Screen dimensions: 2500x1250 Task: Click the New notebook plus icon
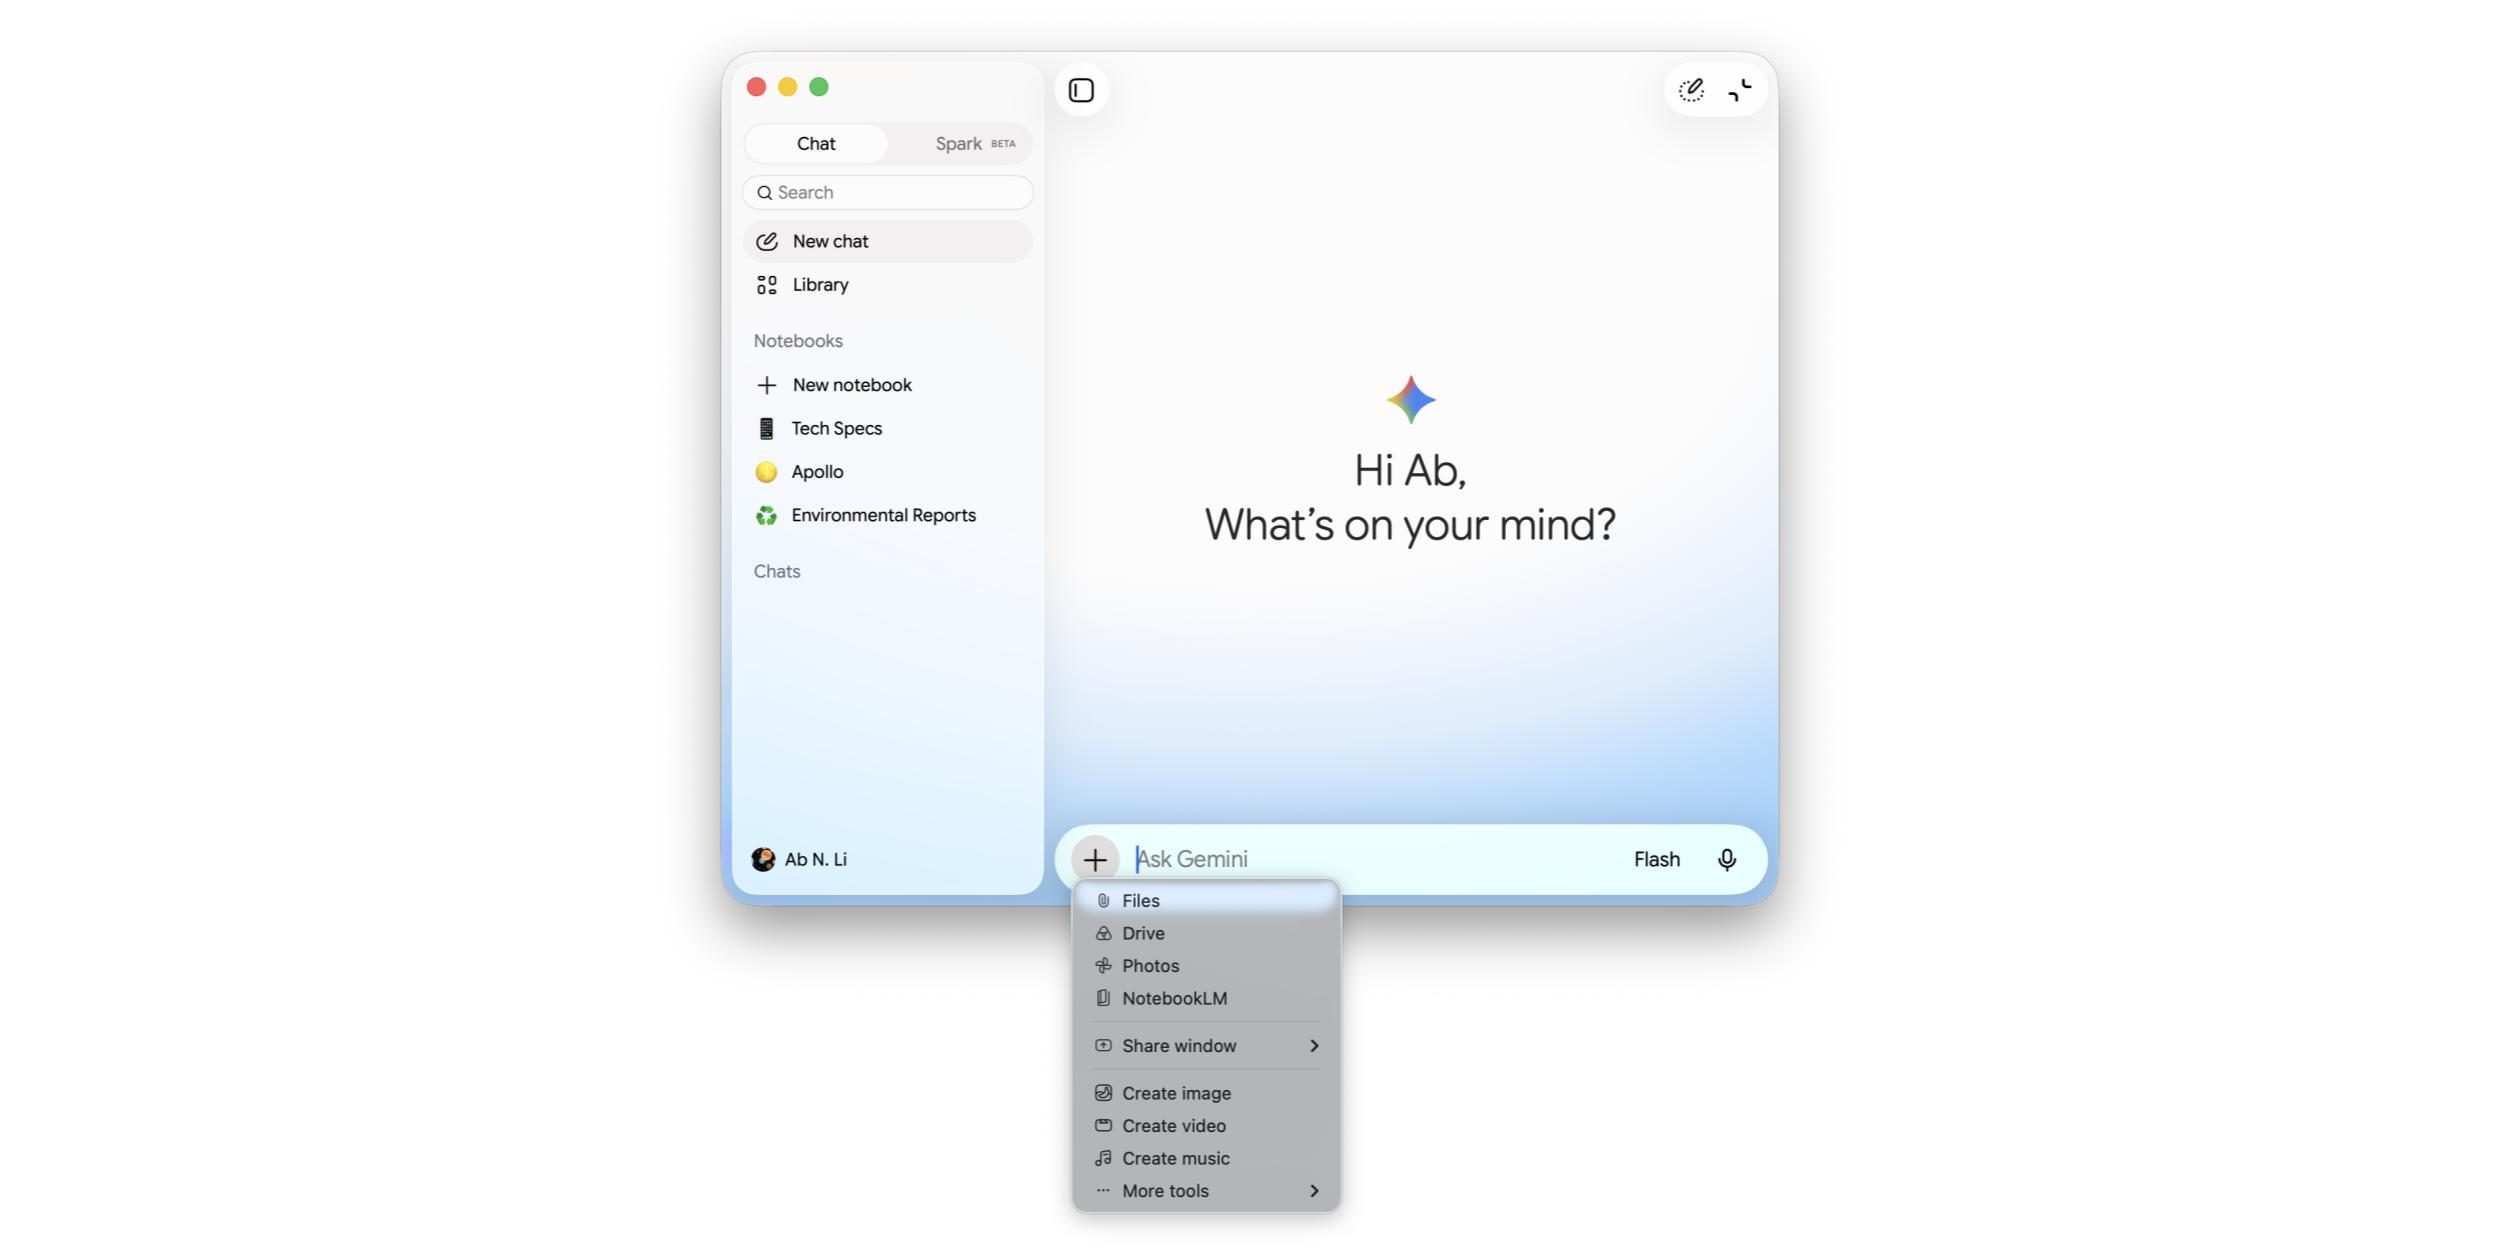[767, 385]
